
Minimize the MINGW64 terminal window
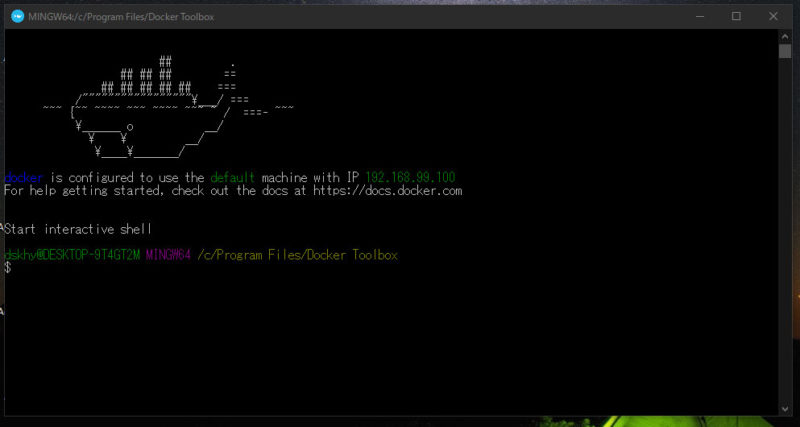pyautogui.click(x=700, y=16)
